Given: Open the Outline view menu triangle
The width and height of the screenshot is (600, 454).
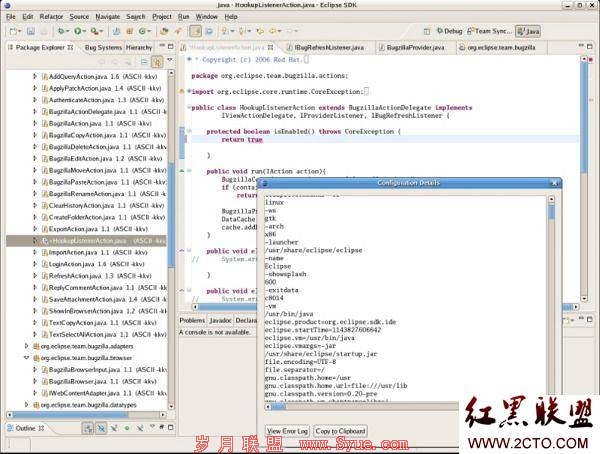Looking at the screenshot, I should (152, 426).
